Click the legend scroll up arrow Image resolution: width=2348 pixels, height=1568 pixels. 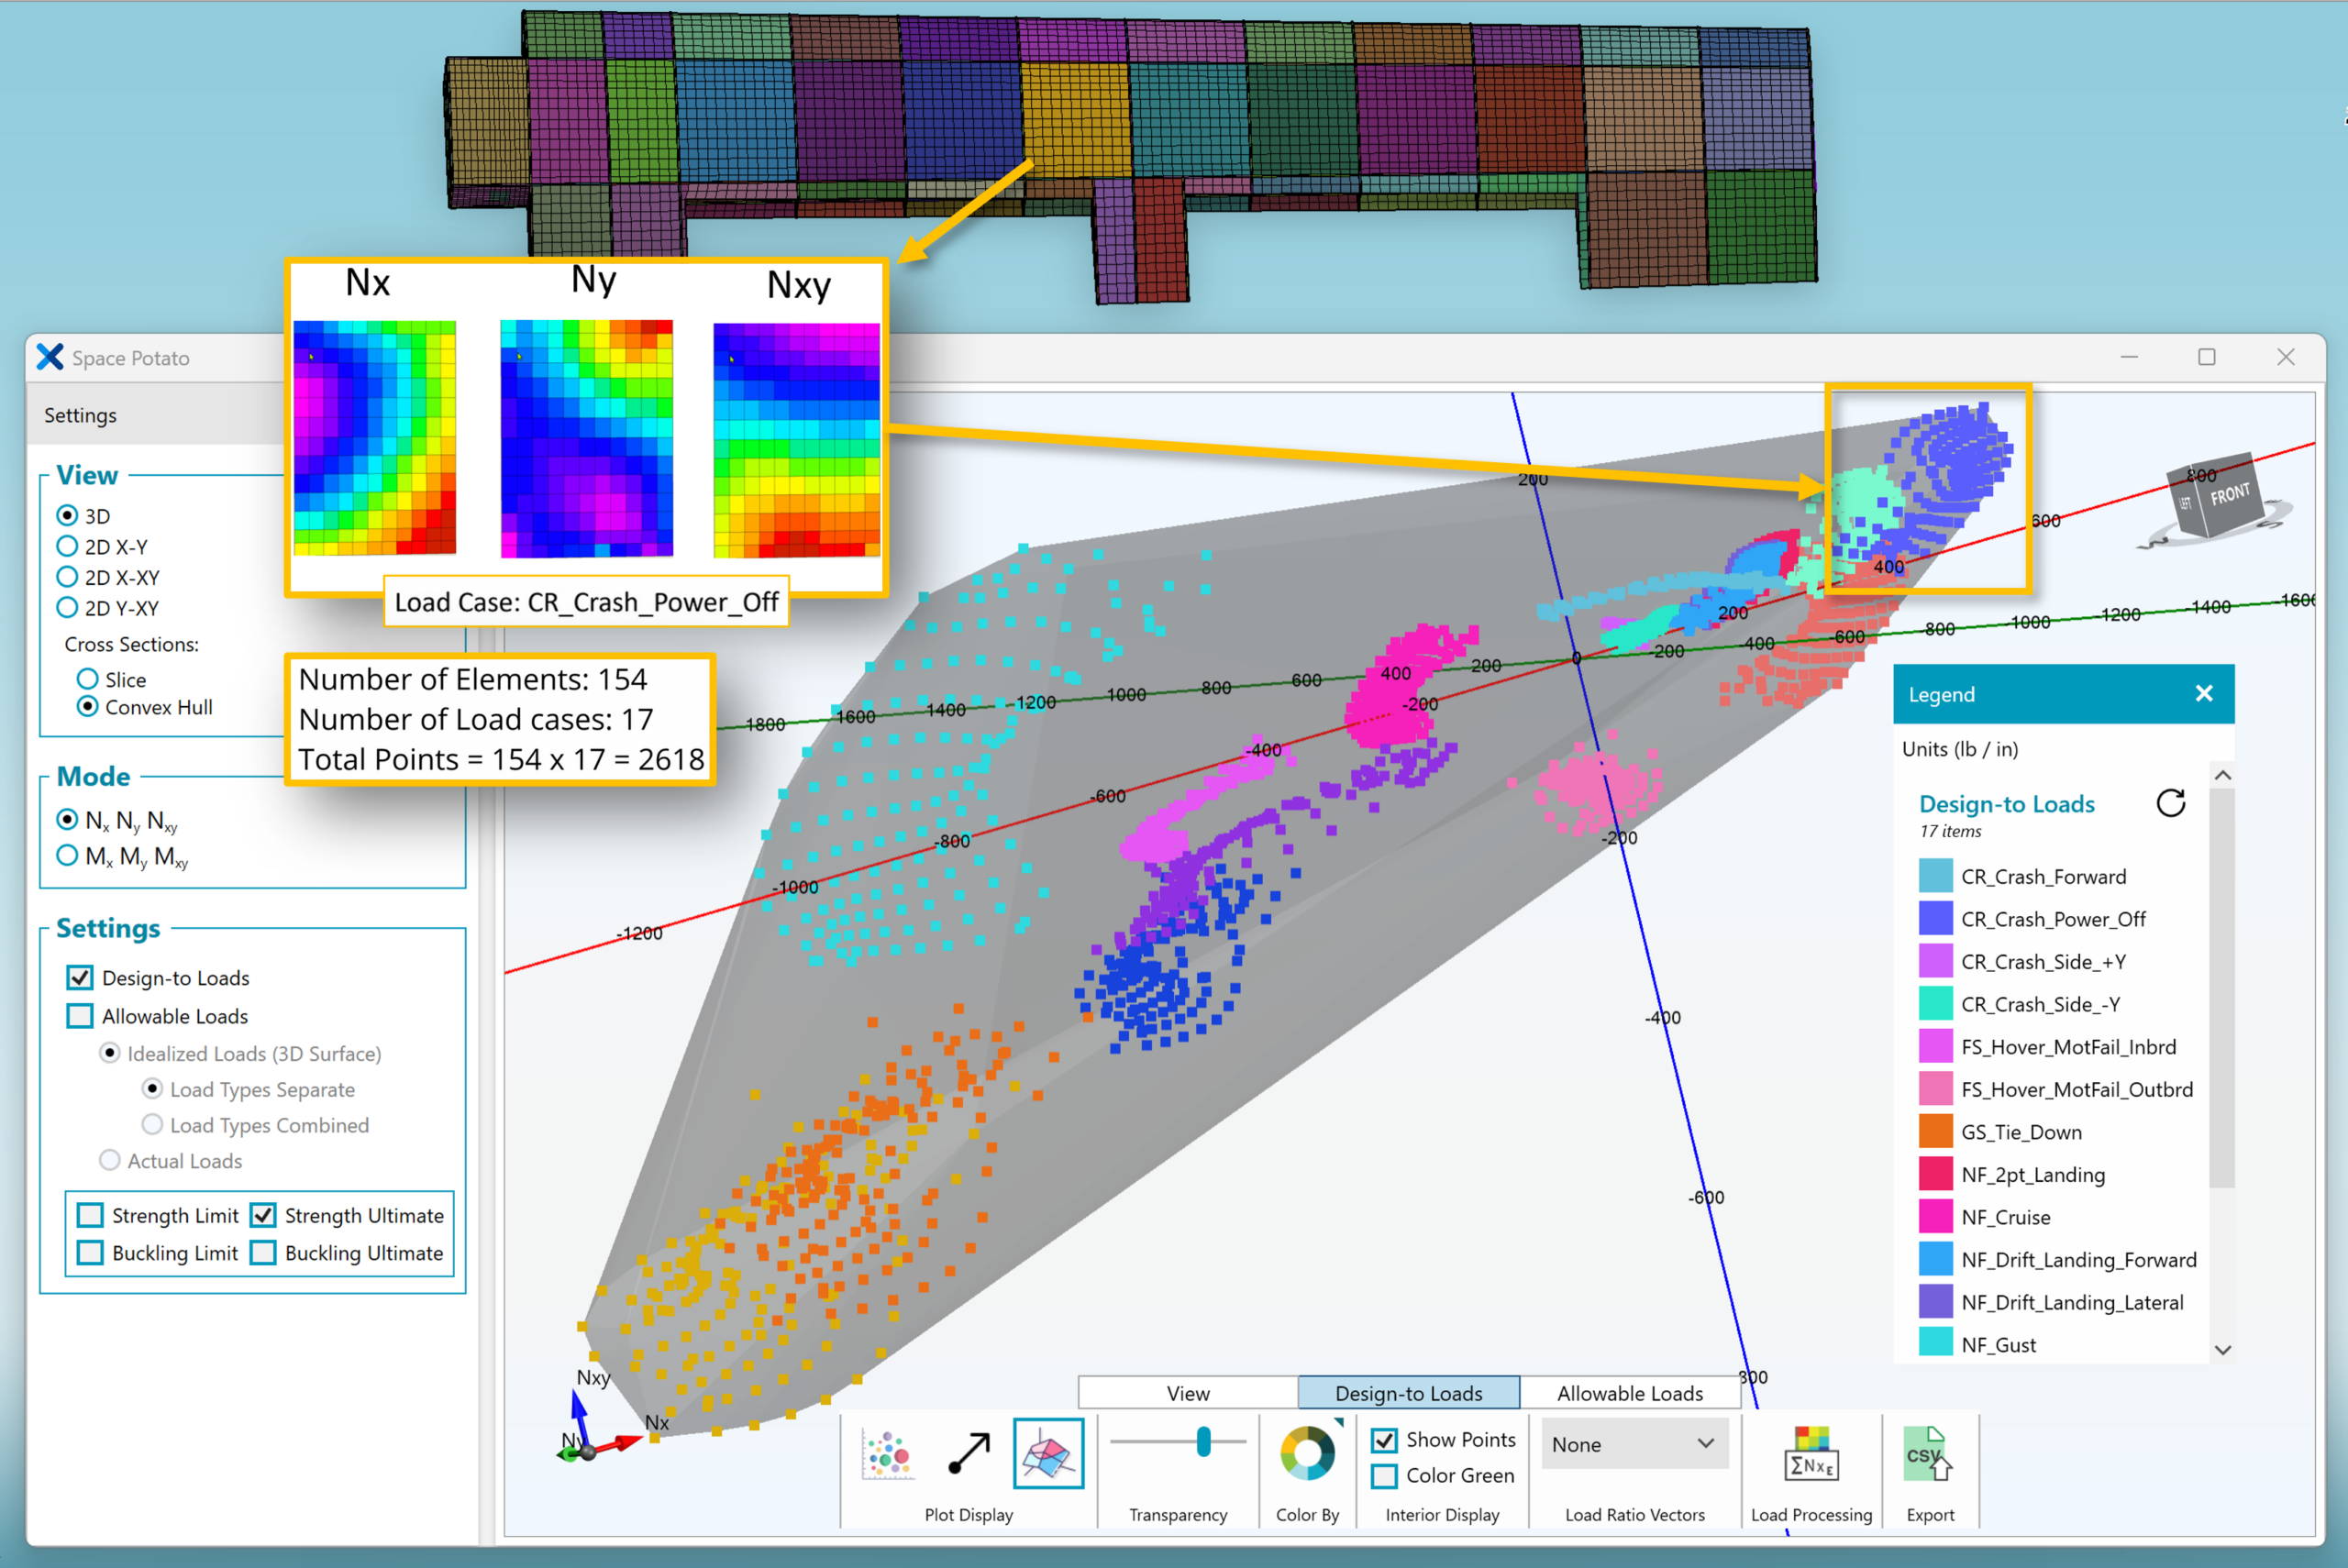point(2222,776)
